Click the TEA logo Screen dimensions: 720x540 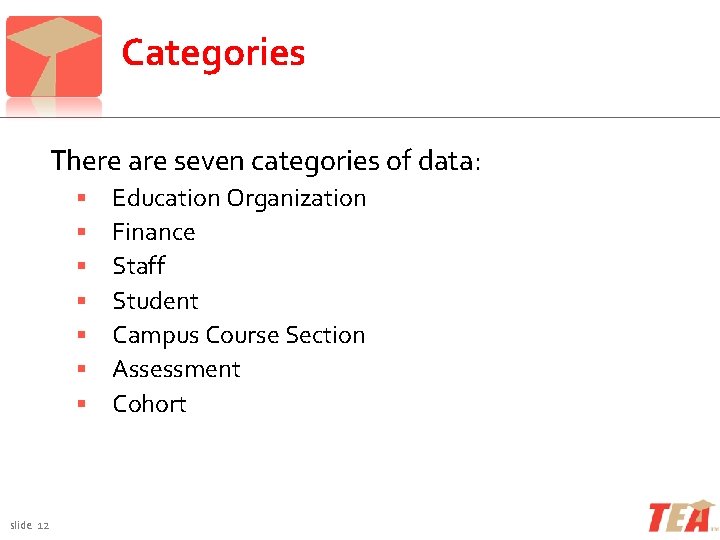pyautogui.click(x=682, y=515)
